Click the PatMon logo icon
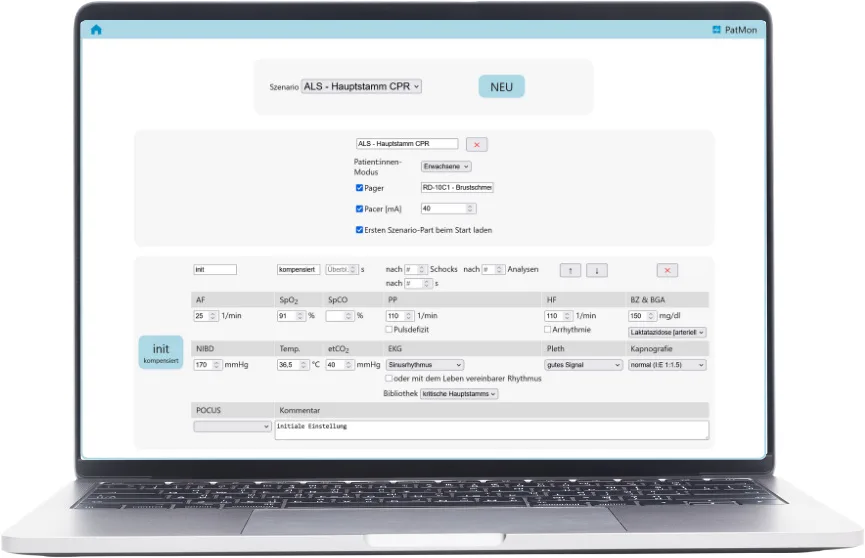This screenshot has width=865, height=558. click(x=716, y=30)
